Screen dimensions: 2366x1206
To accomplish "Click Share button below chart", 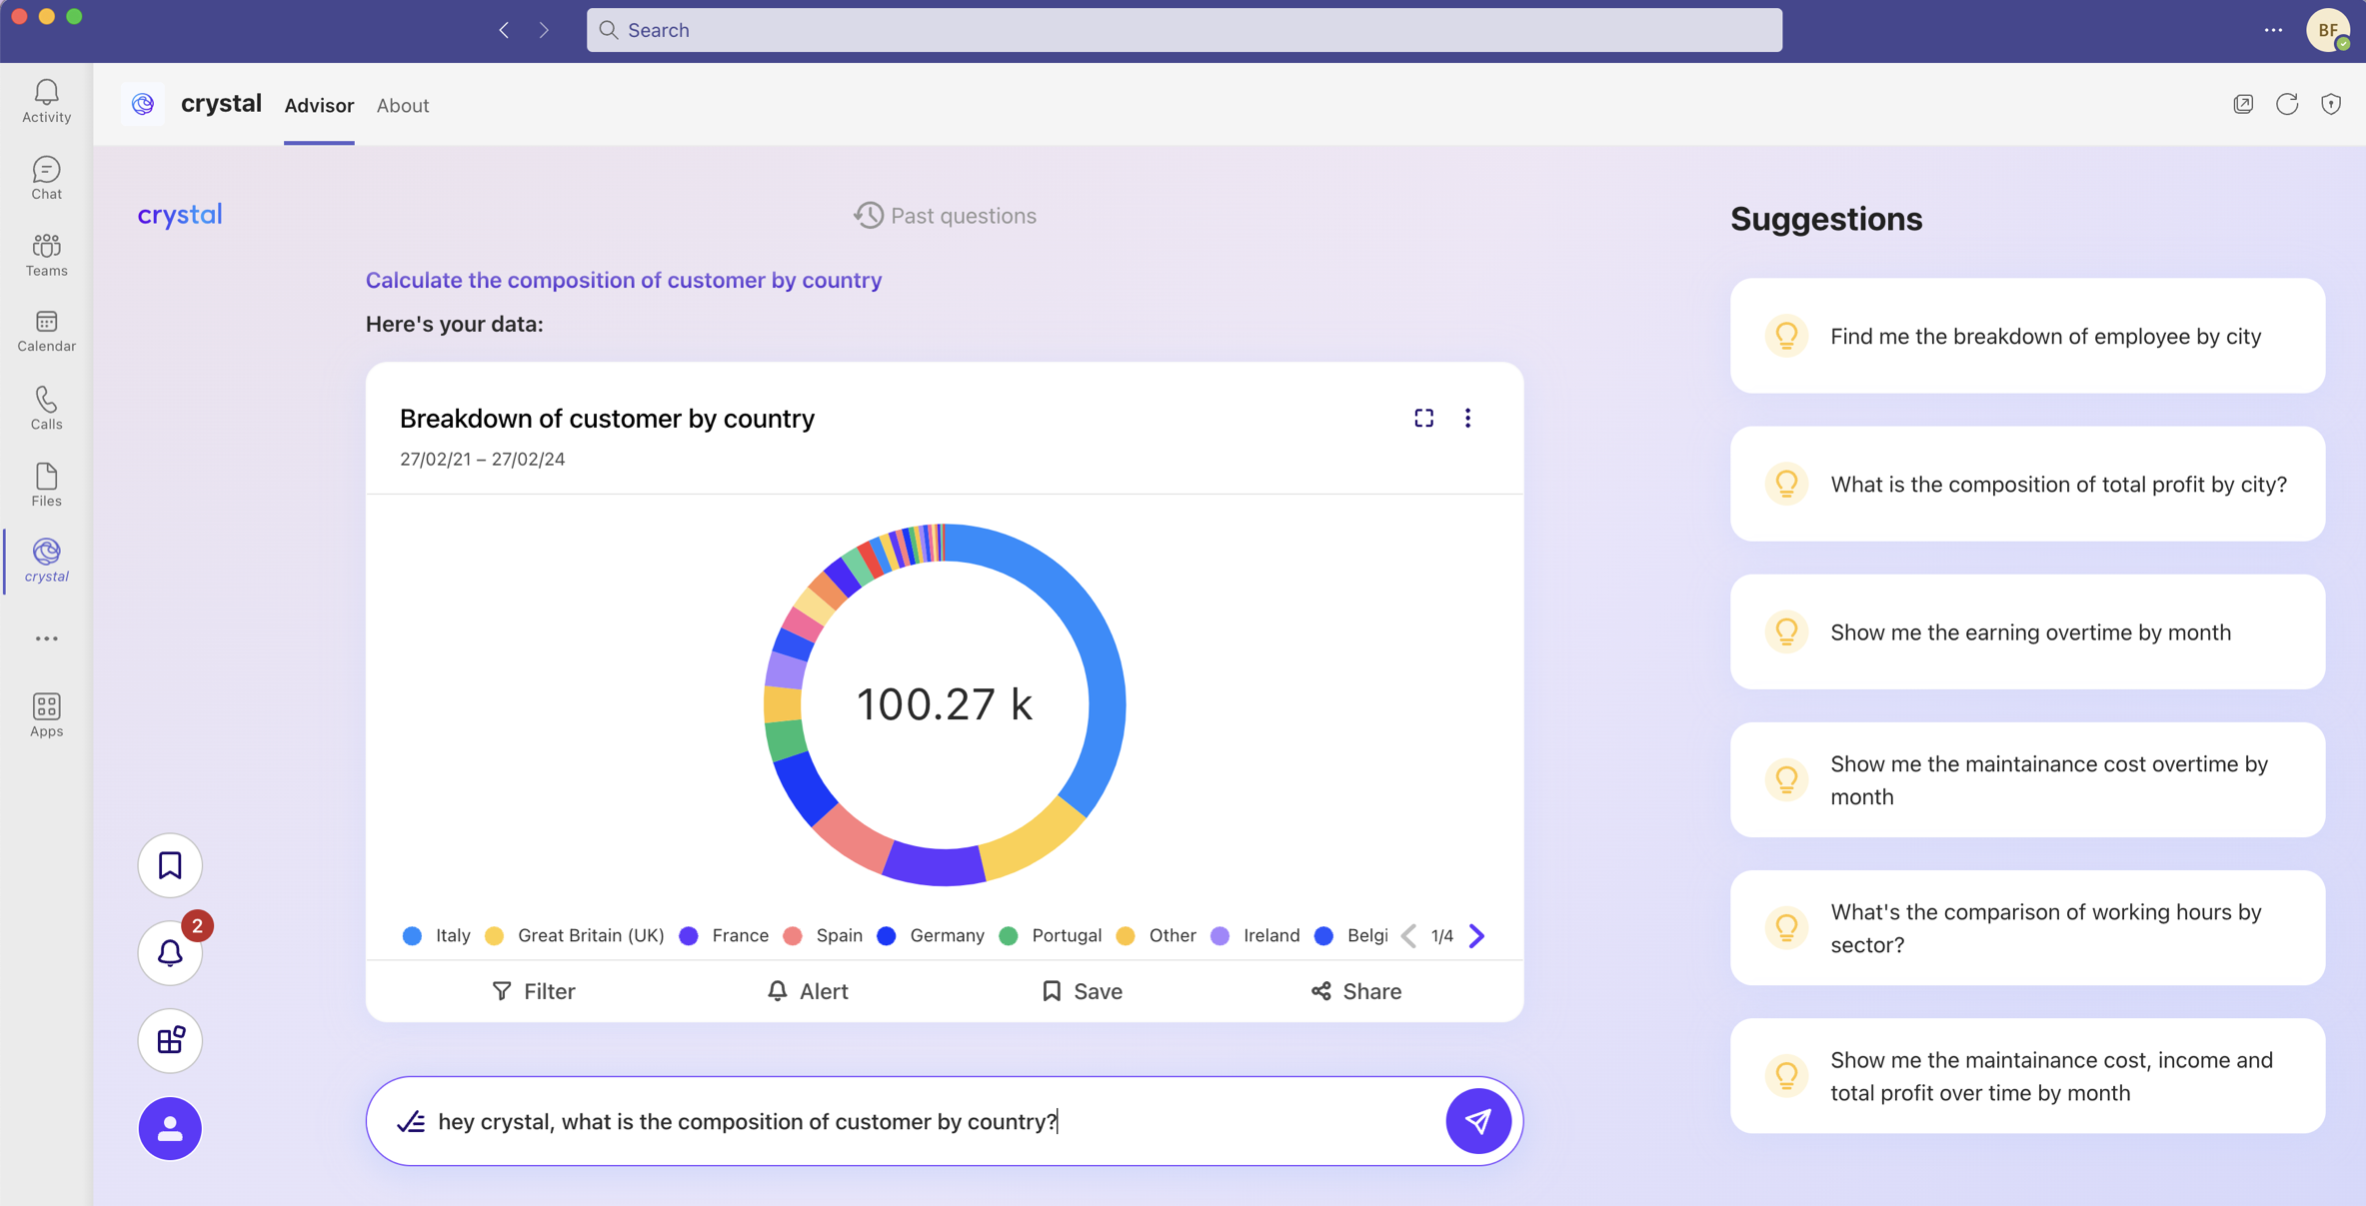I will pyautogui.click(x=1356, y=990).
